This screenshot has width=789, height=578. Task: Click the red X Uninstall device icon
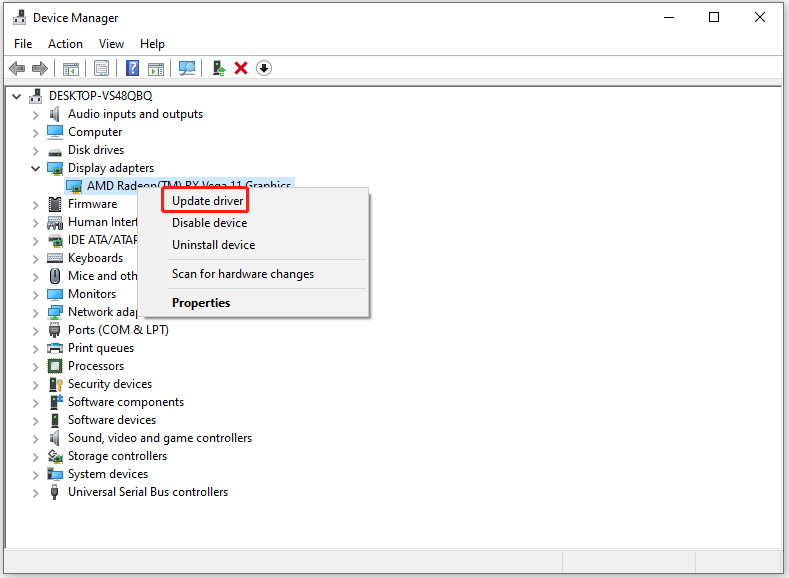click(241, 68)
